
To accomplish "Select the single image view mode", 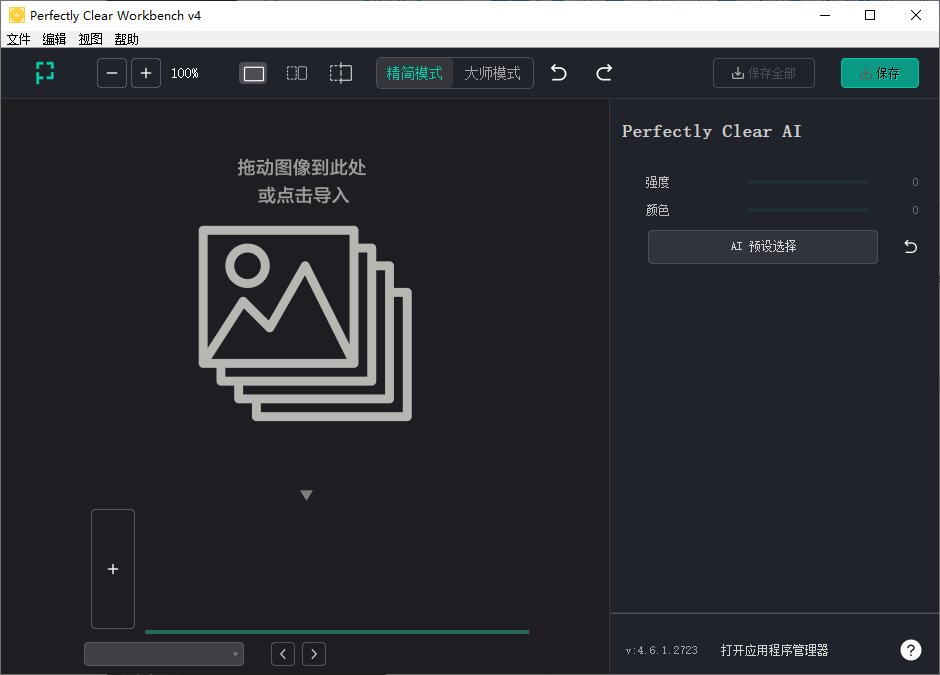I will coord(253,72).
